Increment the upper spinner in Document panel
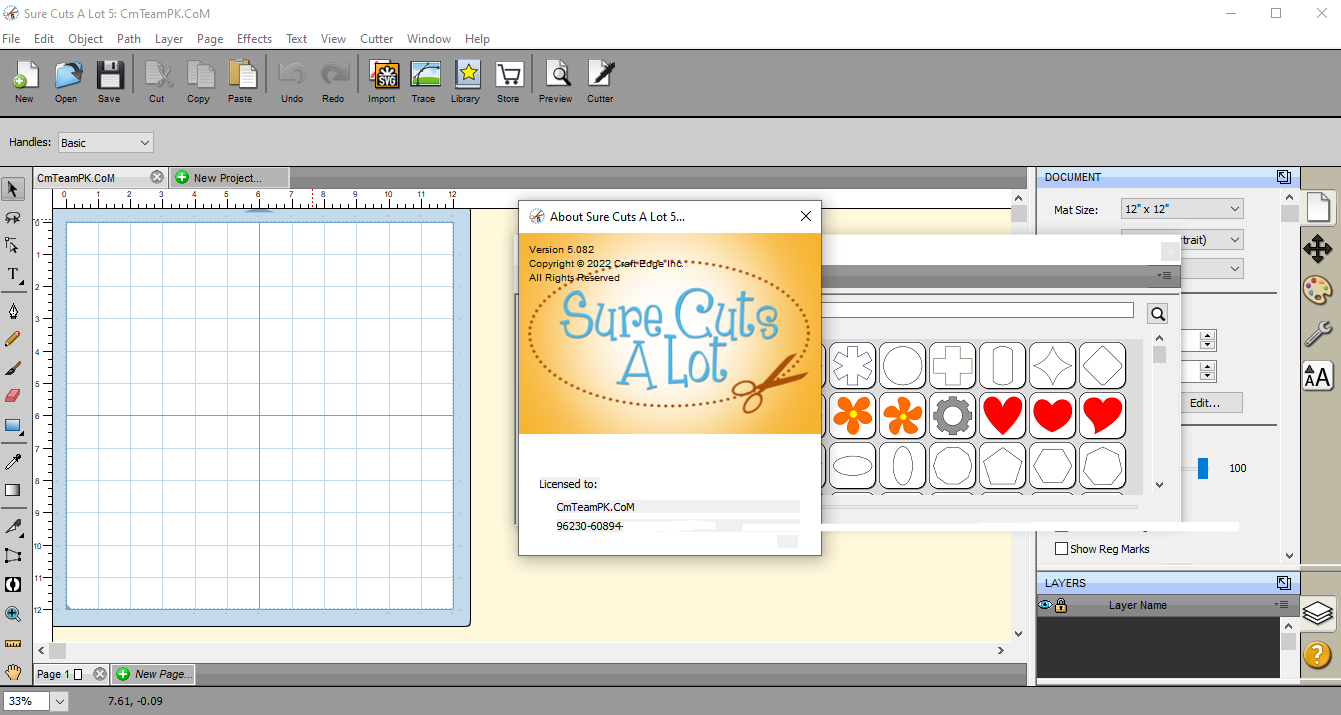Image resolution: width=1341 pixels, height=715 pixels. [1208, 336]
